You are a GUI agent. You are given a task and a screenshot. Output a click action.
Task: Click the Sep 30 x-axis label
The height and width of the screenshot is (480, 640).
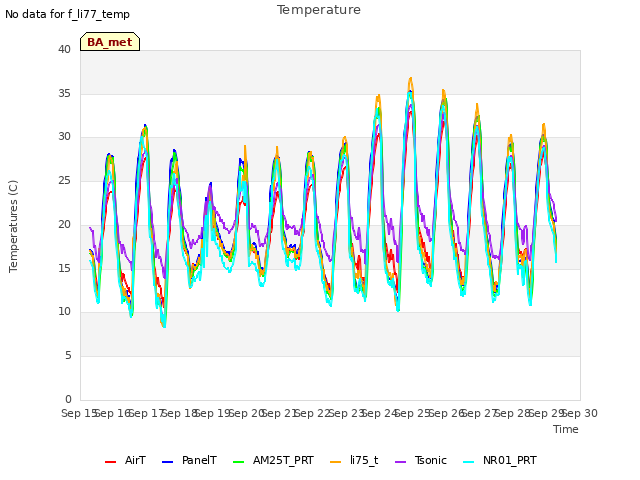(580, 413)
